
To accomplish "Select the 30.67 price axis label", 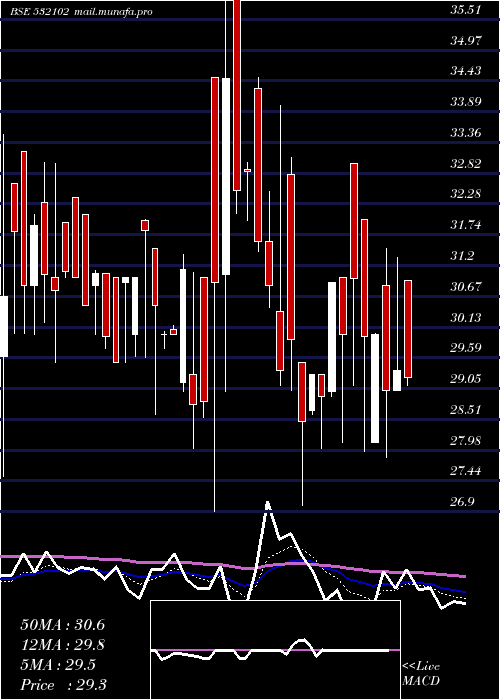I will [x=466, y=286].
